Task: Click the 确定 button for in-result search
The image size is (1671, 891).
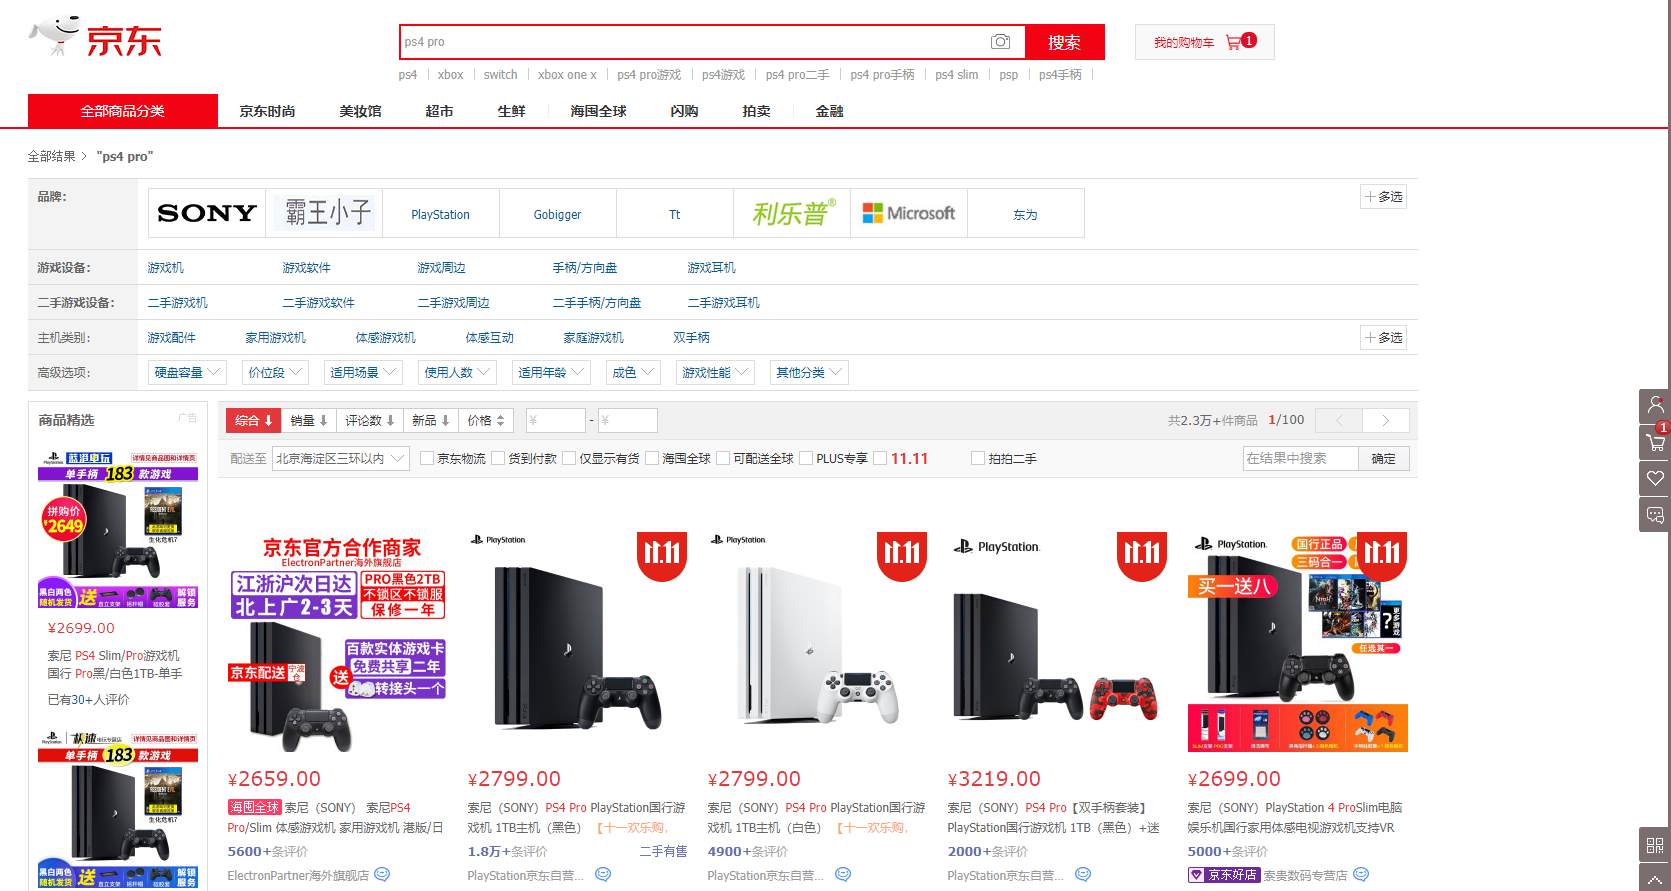Action: coord(1383,459)
